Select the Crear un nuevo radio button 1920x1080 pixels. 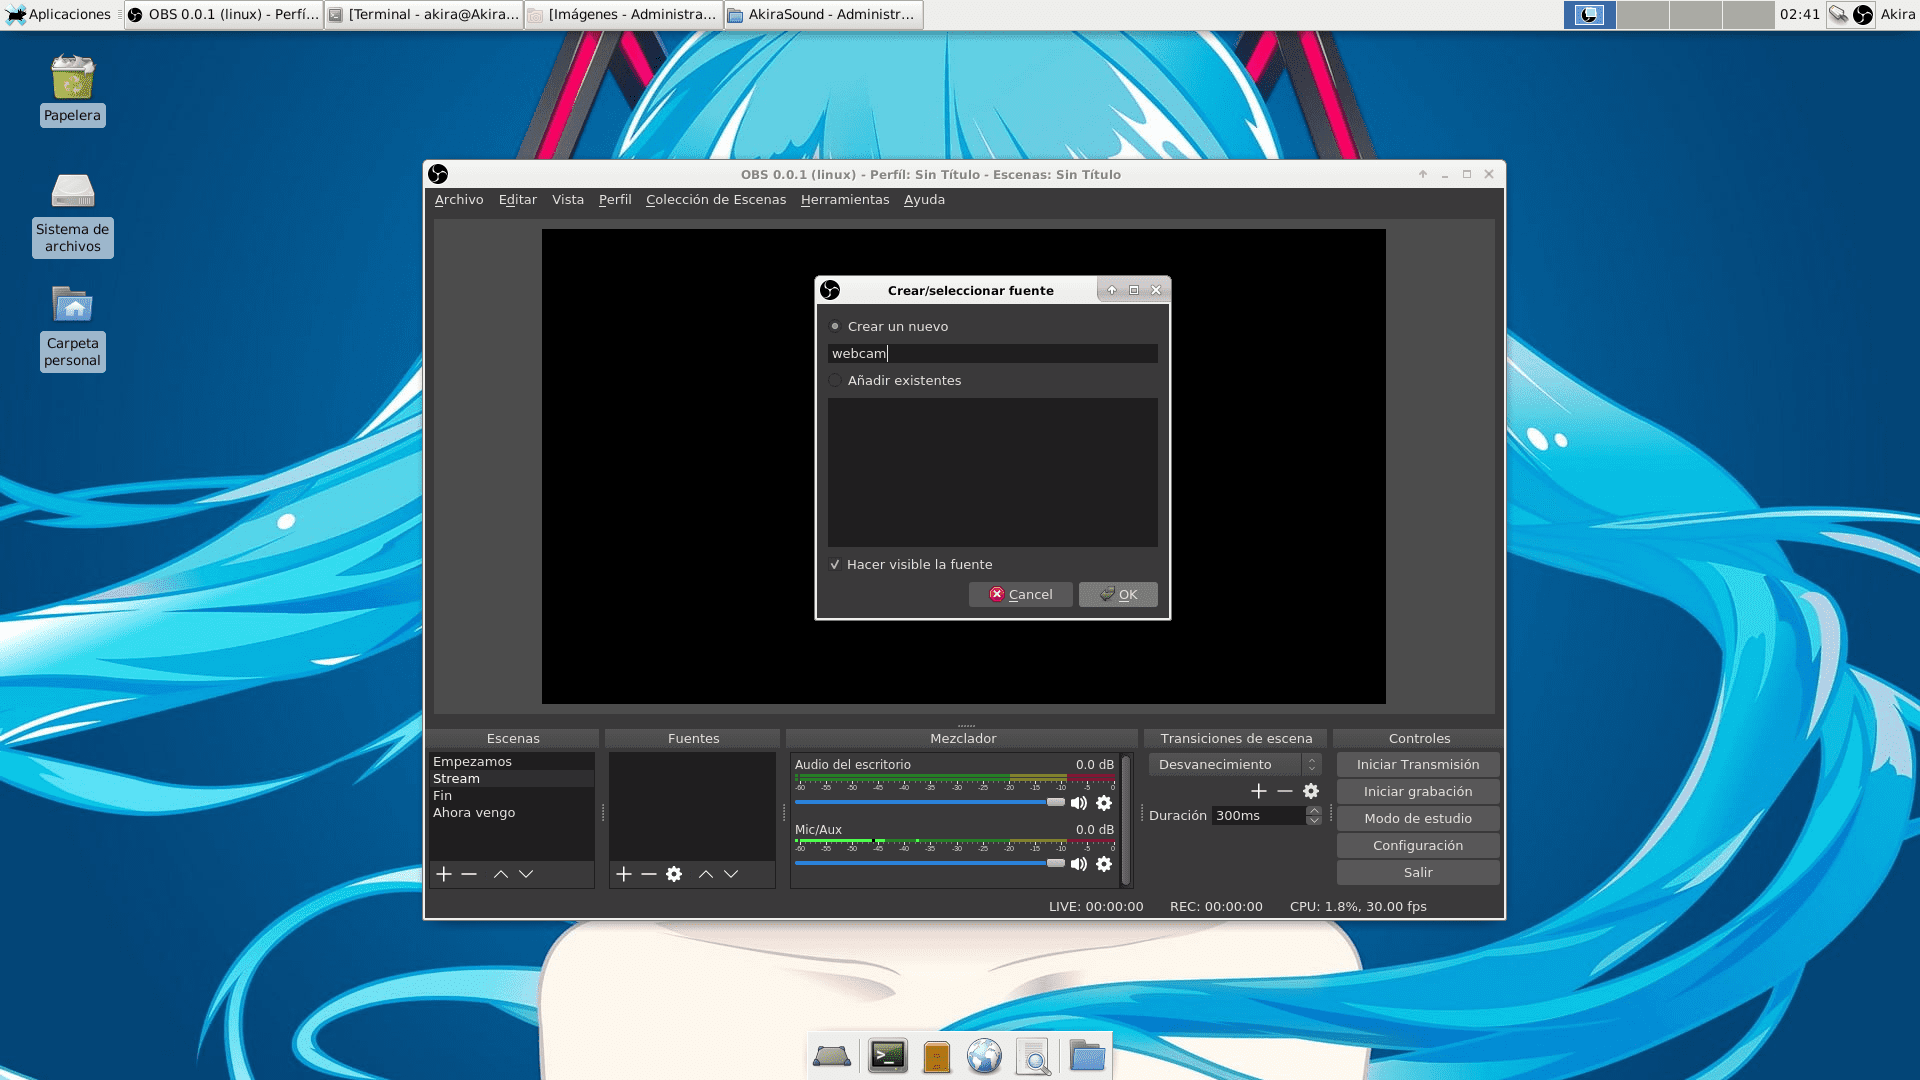coord(835,326)
